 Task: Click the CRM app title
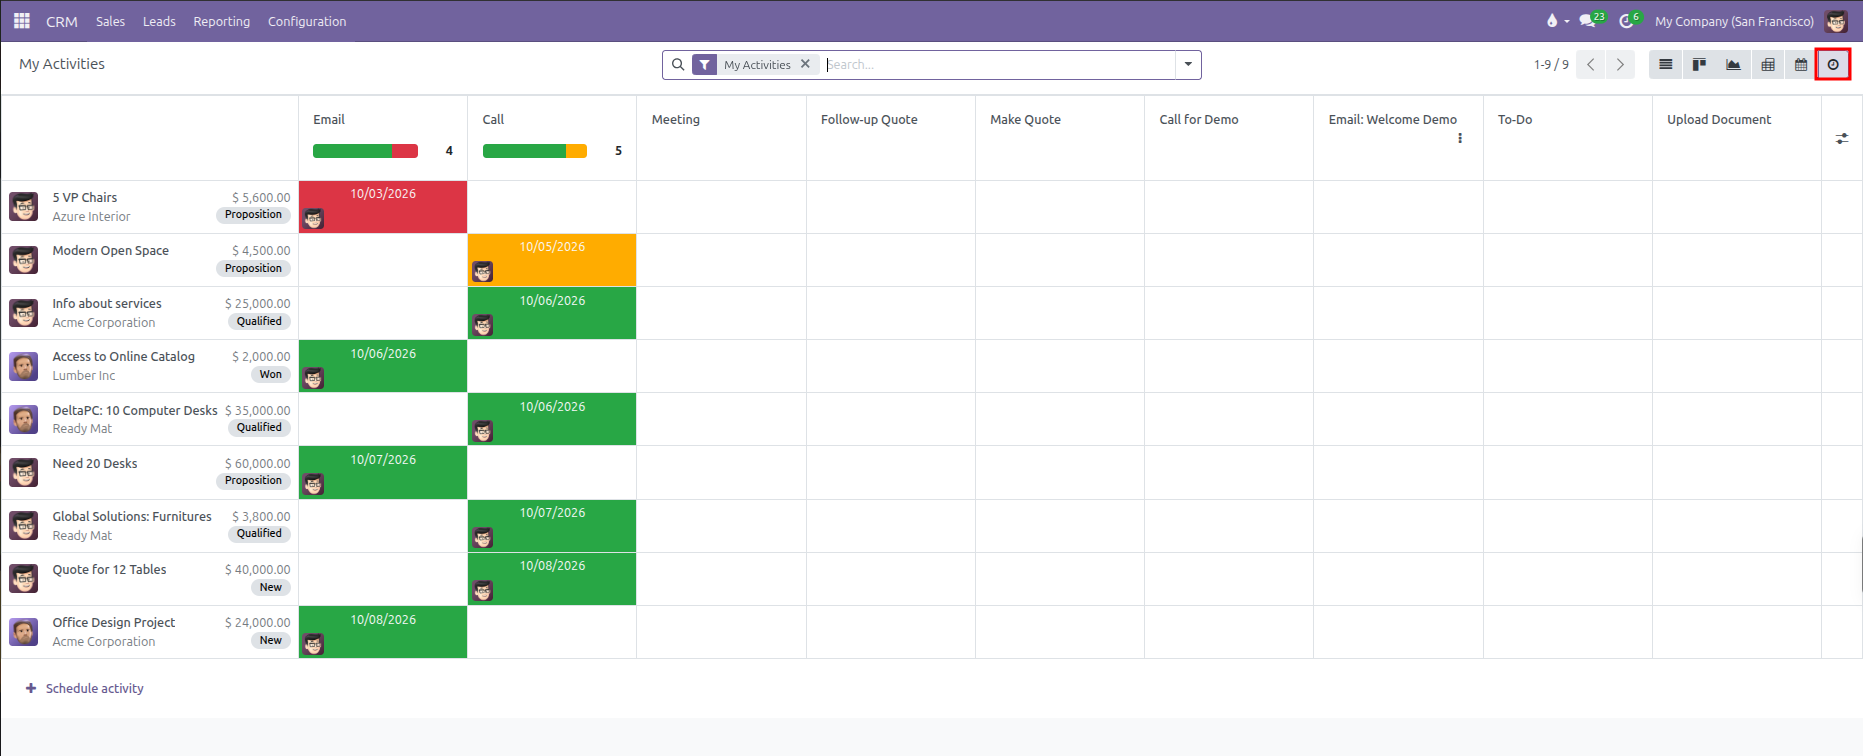tap(62, 21)
